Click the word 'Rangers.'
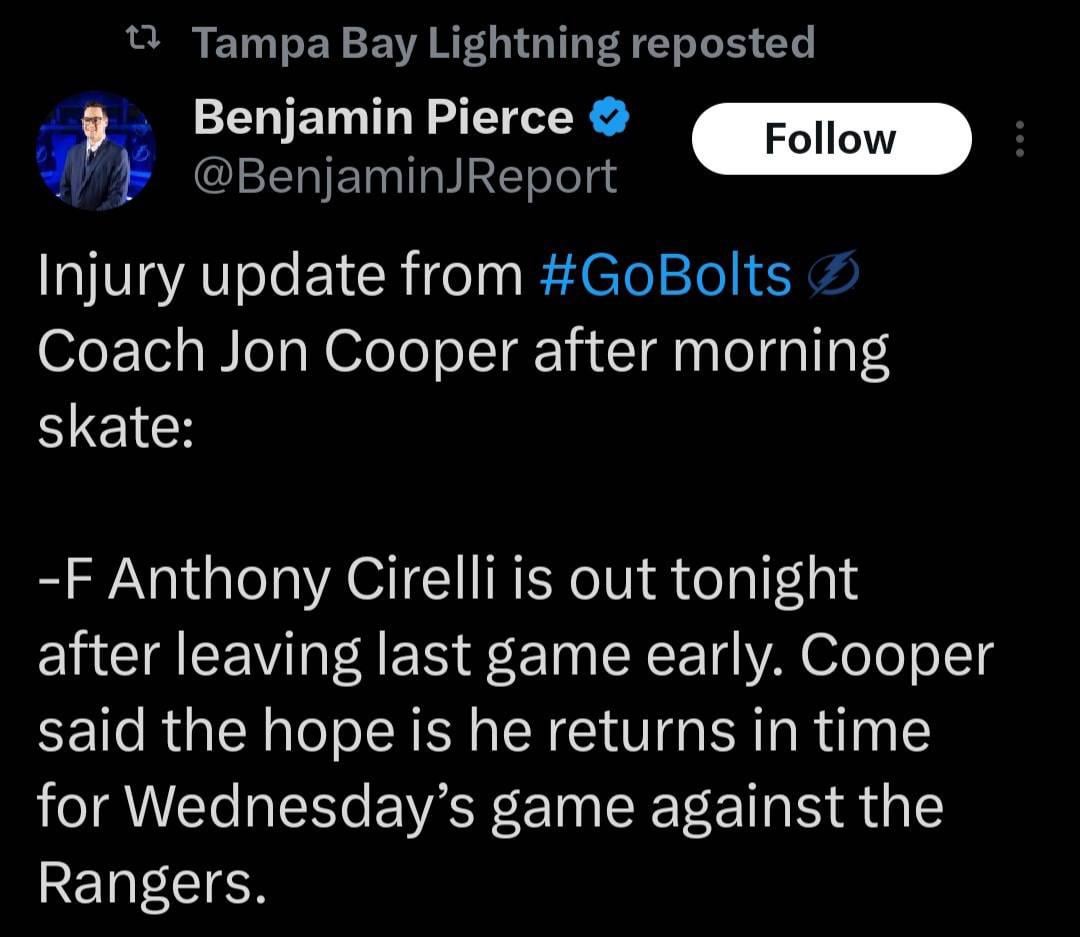 tap(153, 882)
